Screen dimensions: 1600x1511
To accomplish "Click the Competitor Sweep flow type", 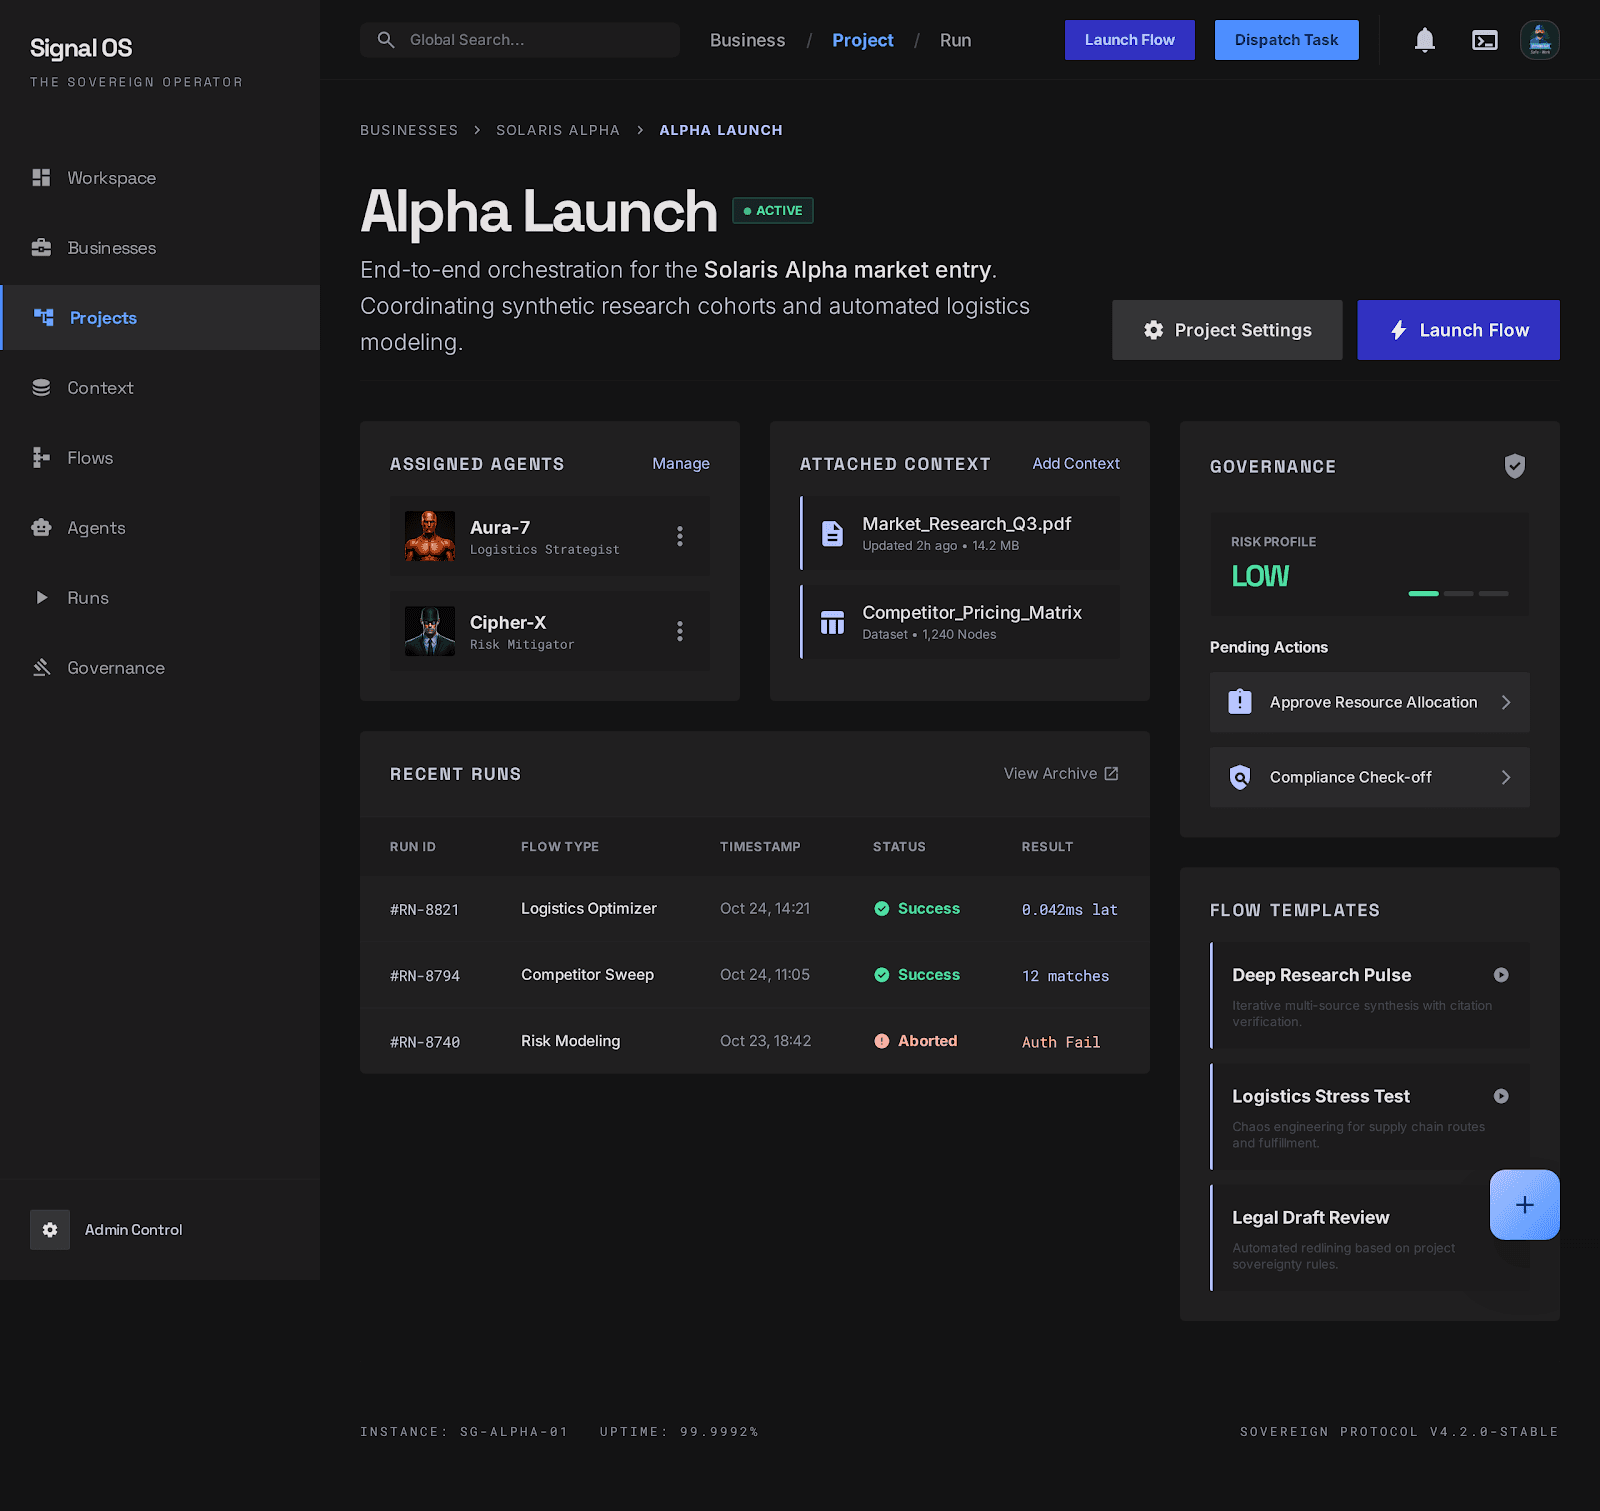I will coord(587,974).
